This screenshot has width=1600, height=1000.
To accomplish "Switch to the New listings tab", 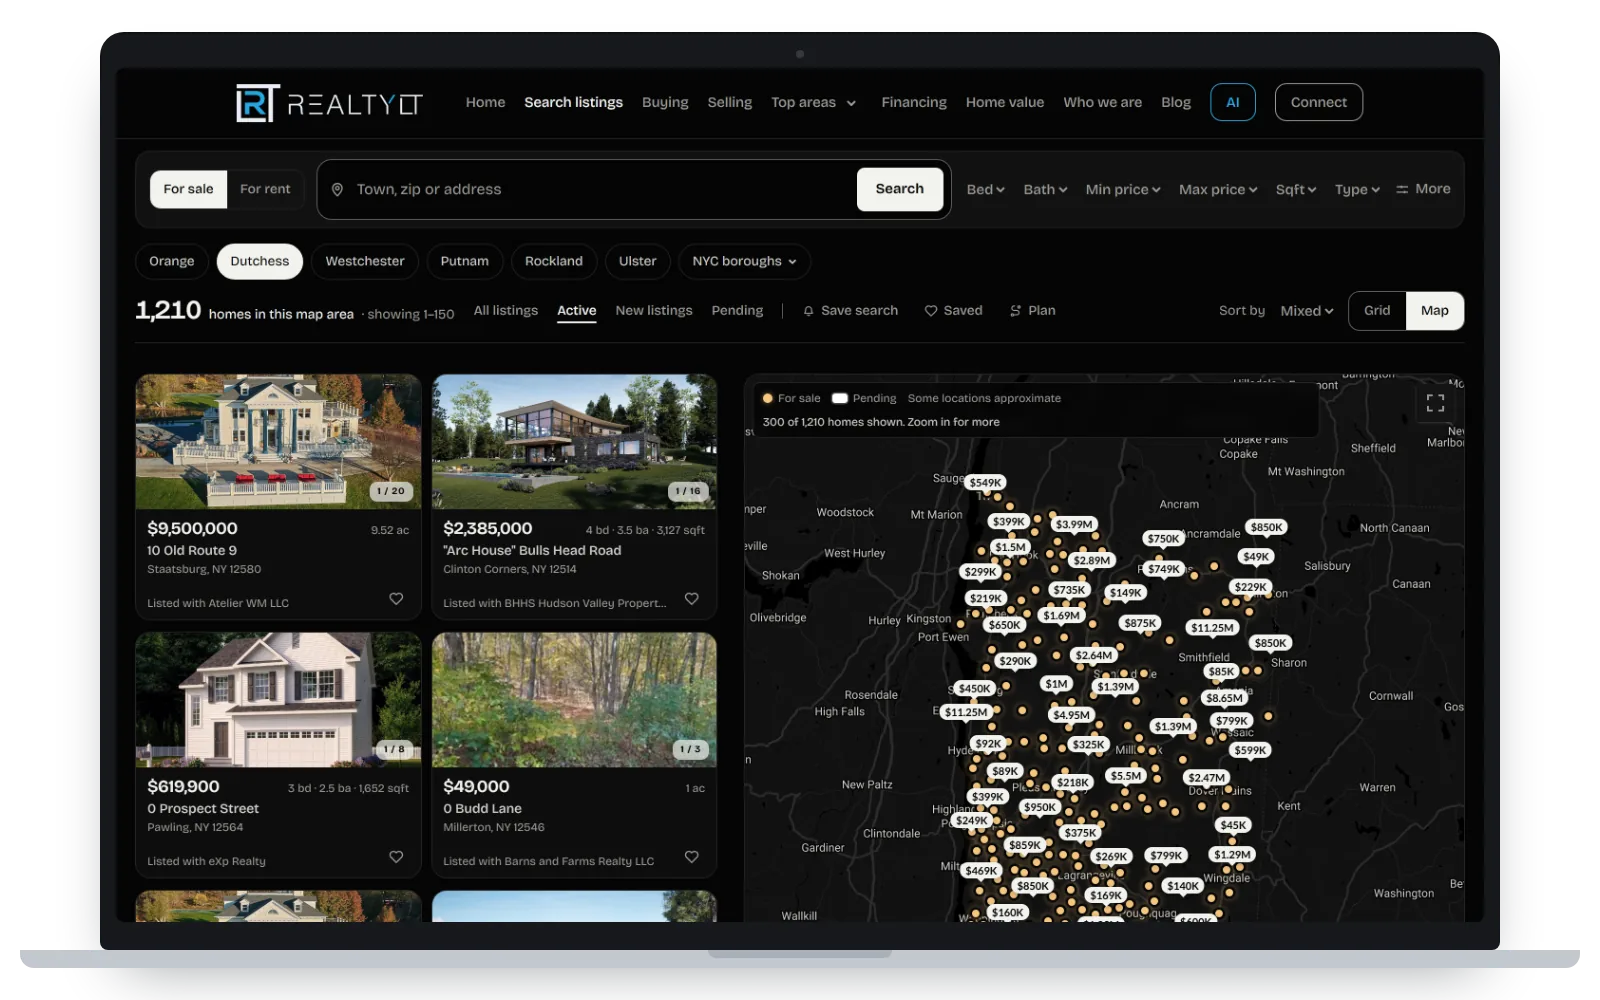I will (x=654, y=311).
